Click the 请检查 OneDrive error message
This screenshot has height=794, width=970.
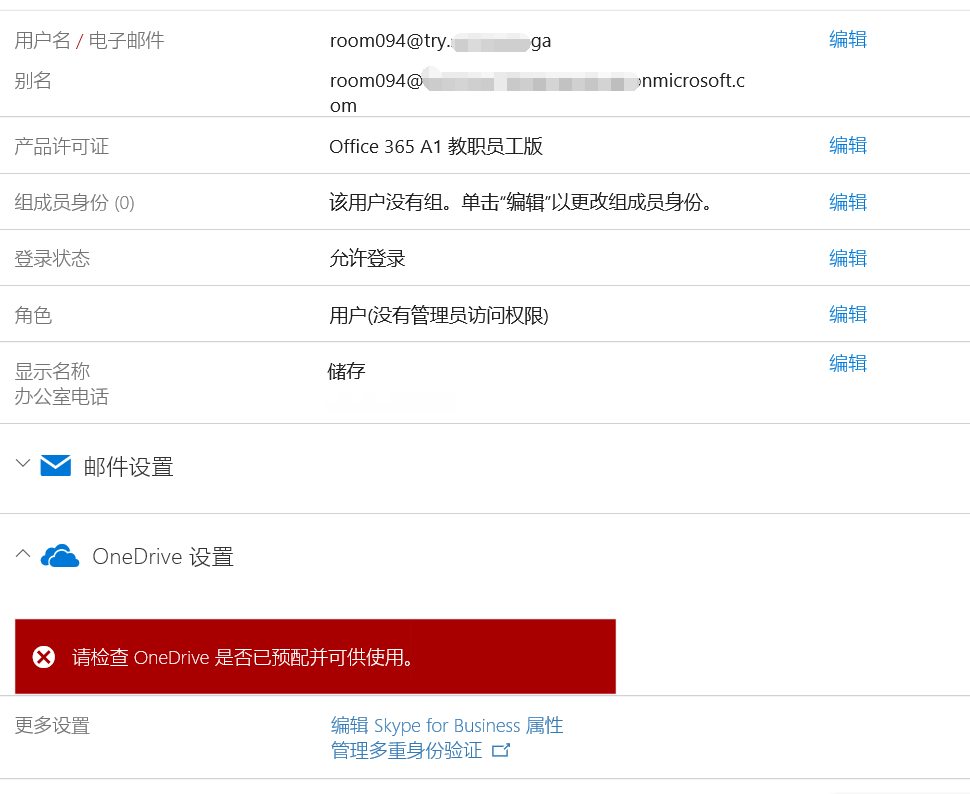point(242,657)
